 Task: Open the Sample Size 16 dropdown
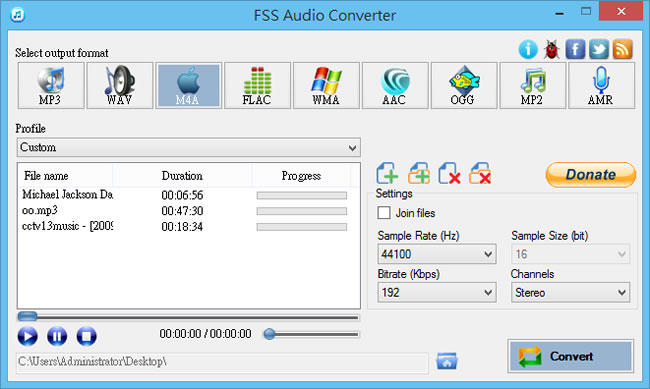click(x=570, y=254)
